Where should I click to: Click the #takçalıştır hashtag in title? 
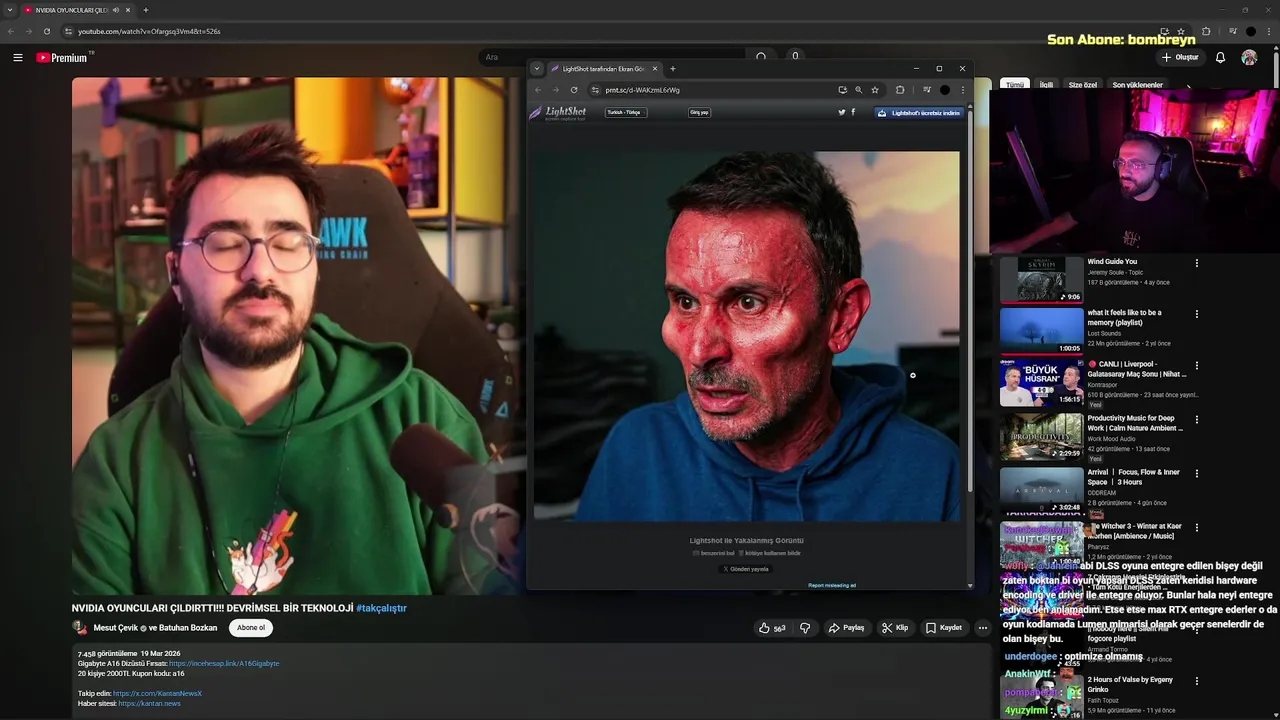(x=381, y=608)
